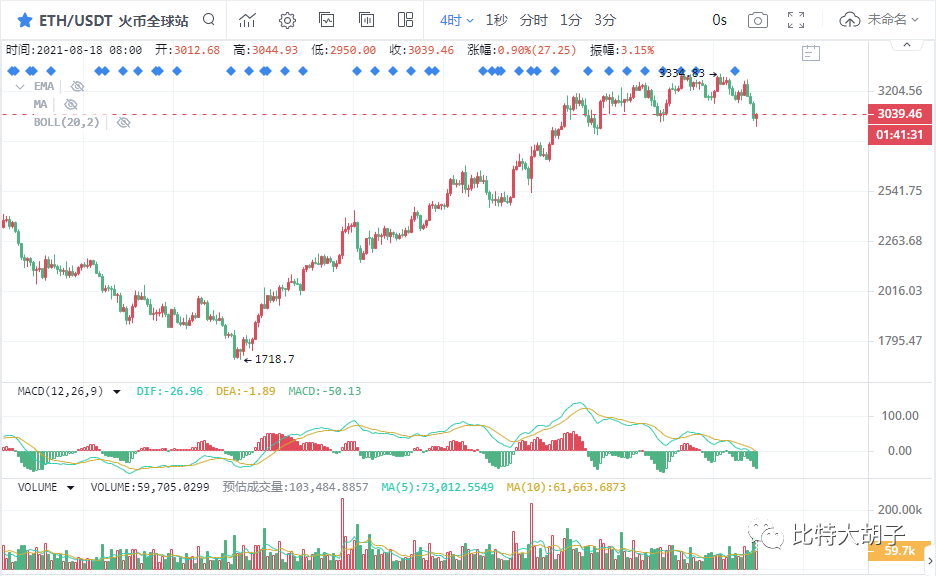Open the 未命名 cloud save menu
The width and height of the screenshot is (936, 576).
point(880,19)
